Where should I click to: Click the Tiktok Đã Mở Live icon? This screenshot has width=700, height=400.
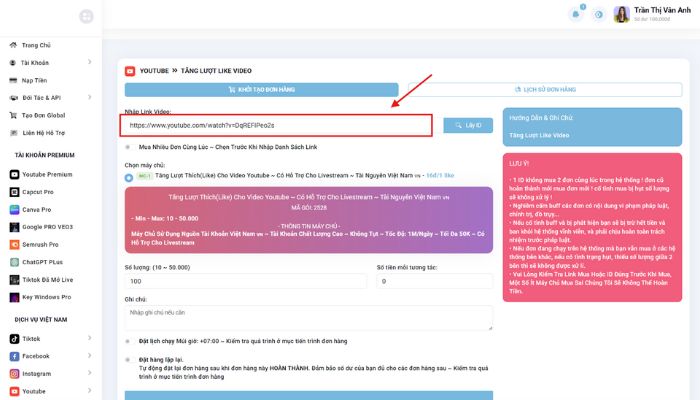coord(14,280)
